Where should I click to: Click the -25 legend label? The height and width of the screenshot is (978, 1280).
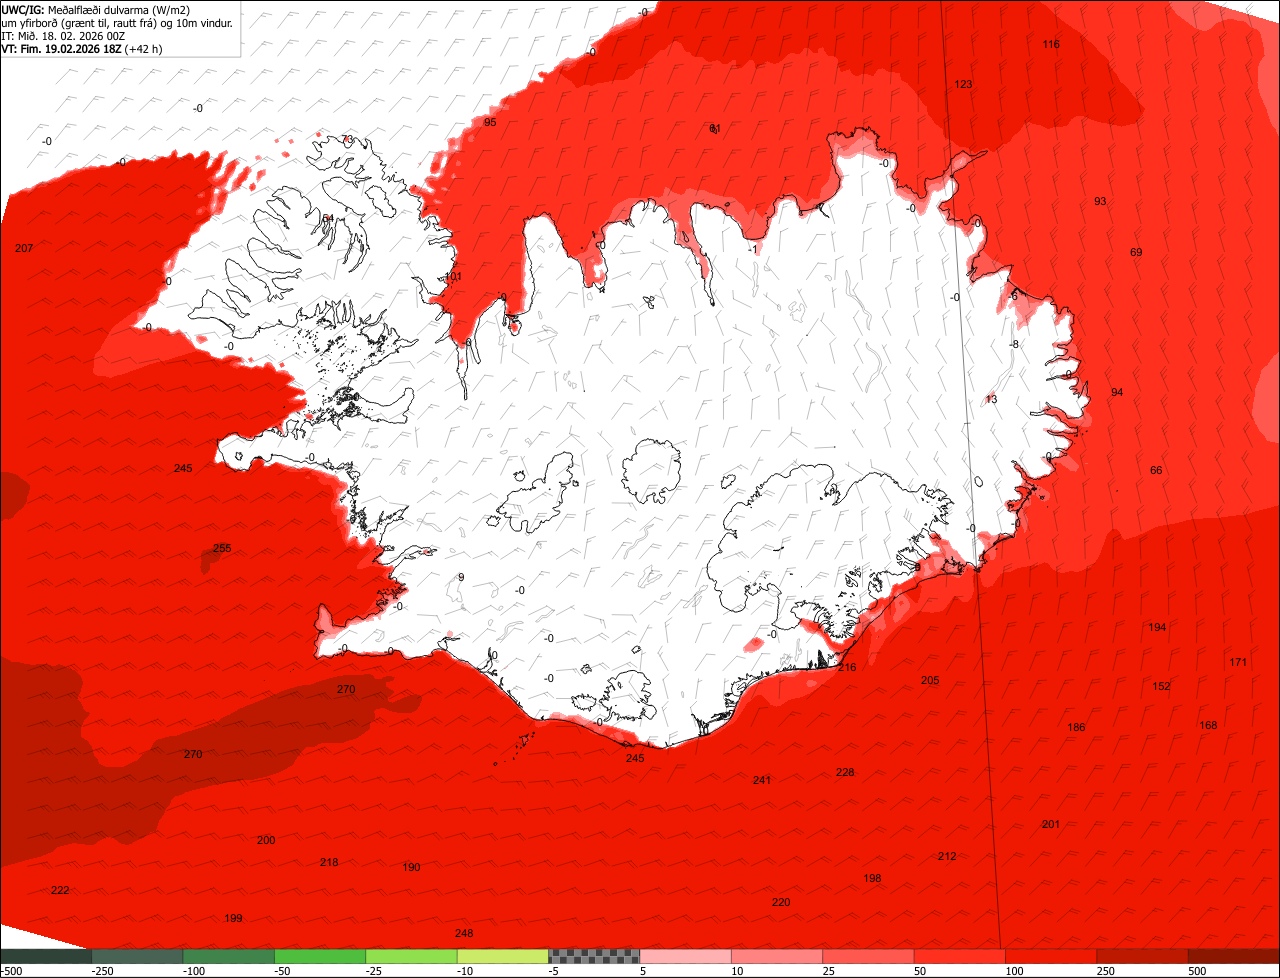pyautogui.click(x=374, y=971)
